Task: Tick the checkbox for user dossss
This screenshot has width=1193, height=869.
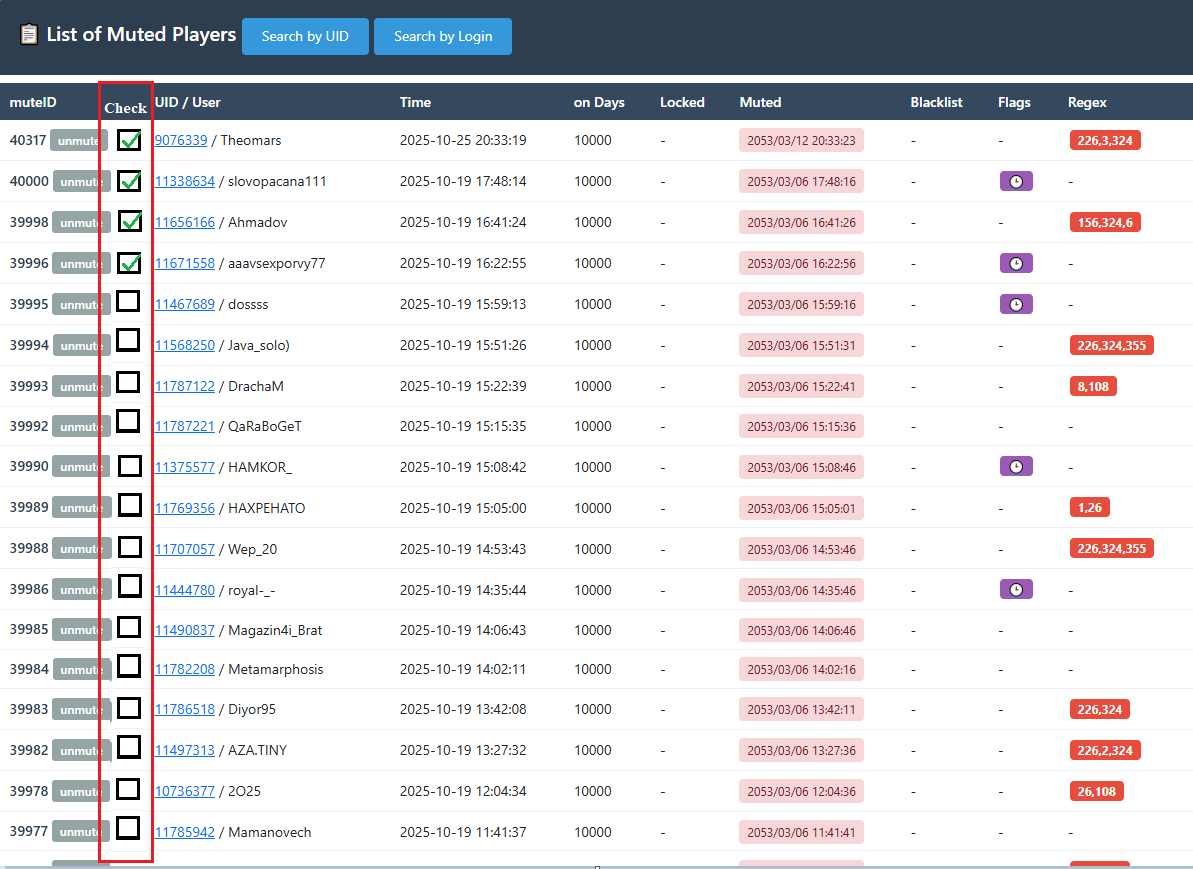Action: (128, 301)
